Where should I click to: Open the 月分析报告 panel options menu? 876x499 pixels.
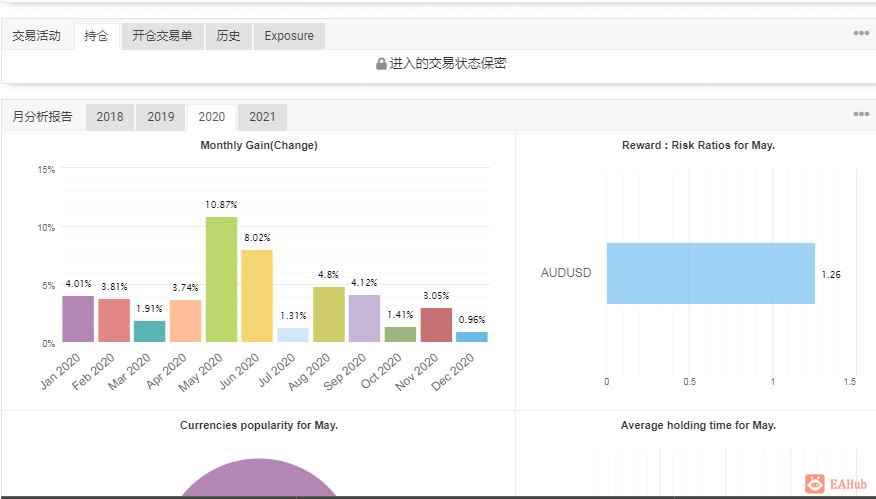pos(861,114)
